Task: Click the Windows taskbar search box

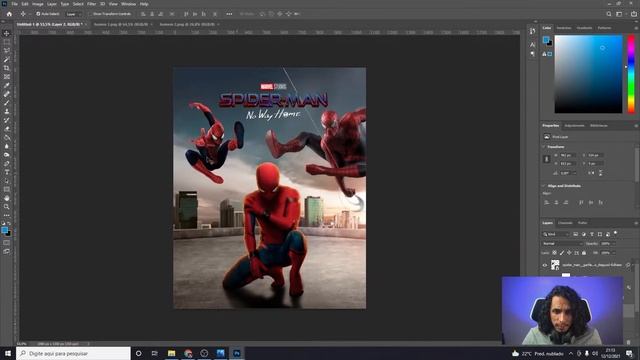Action: [x=73, y=353]
